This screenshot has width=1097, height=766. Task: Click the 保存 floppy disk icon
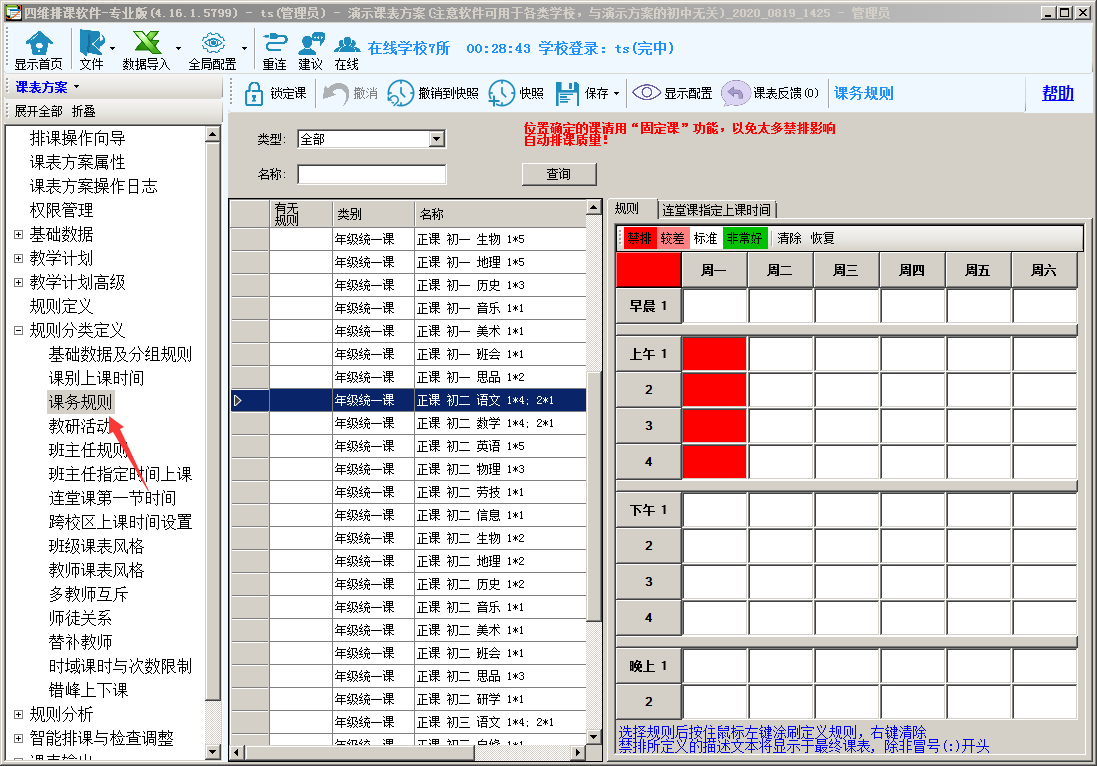click(x=567, y=93)
